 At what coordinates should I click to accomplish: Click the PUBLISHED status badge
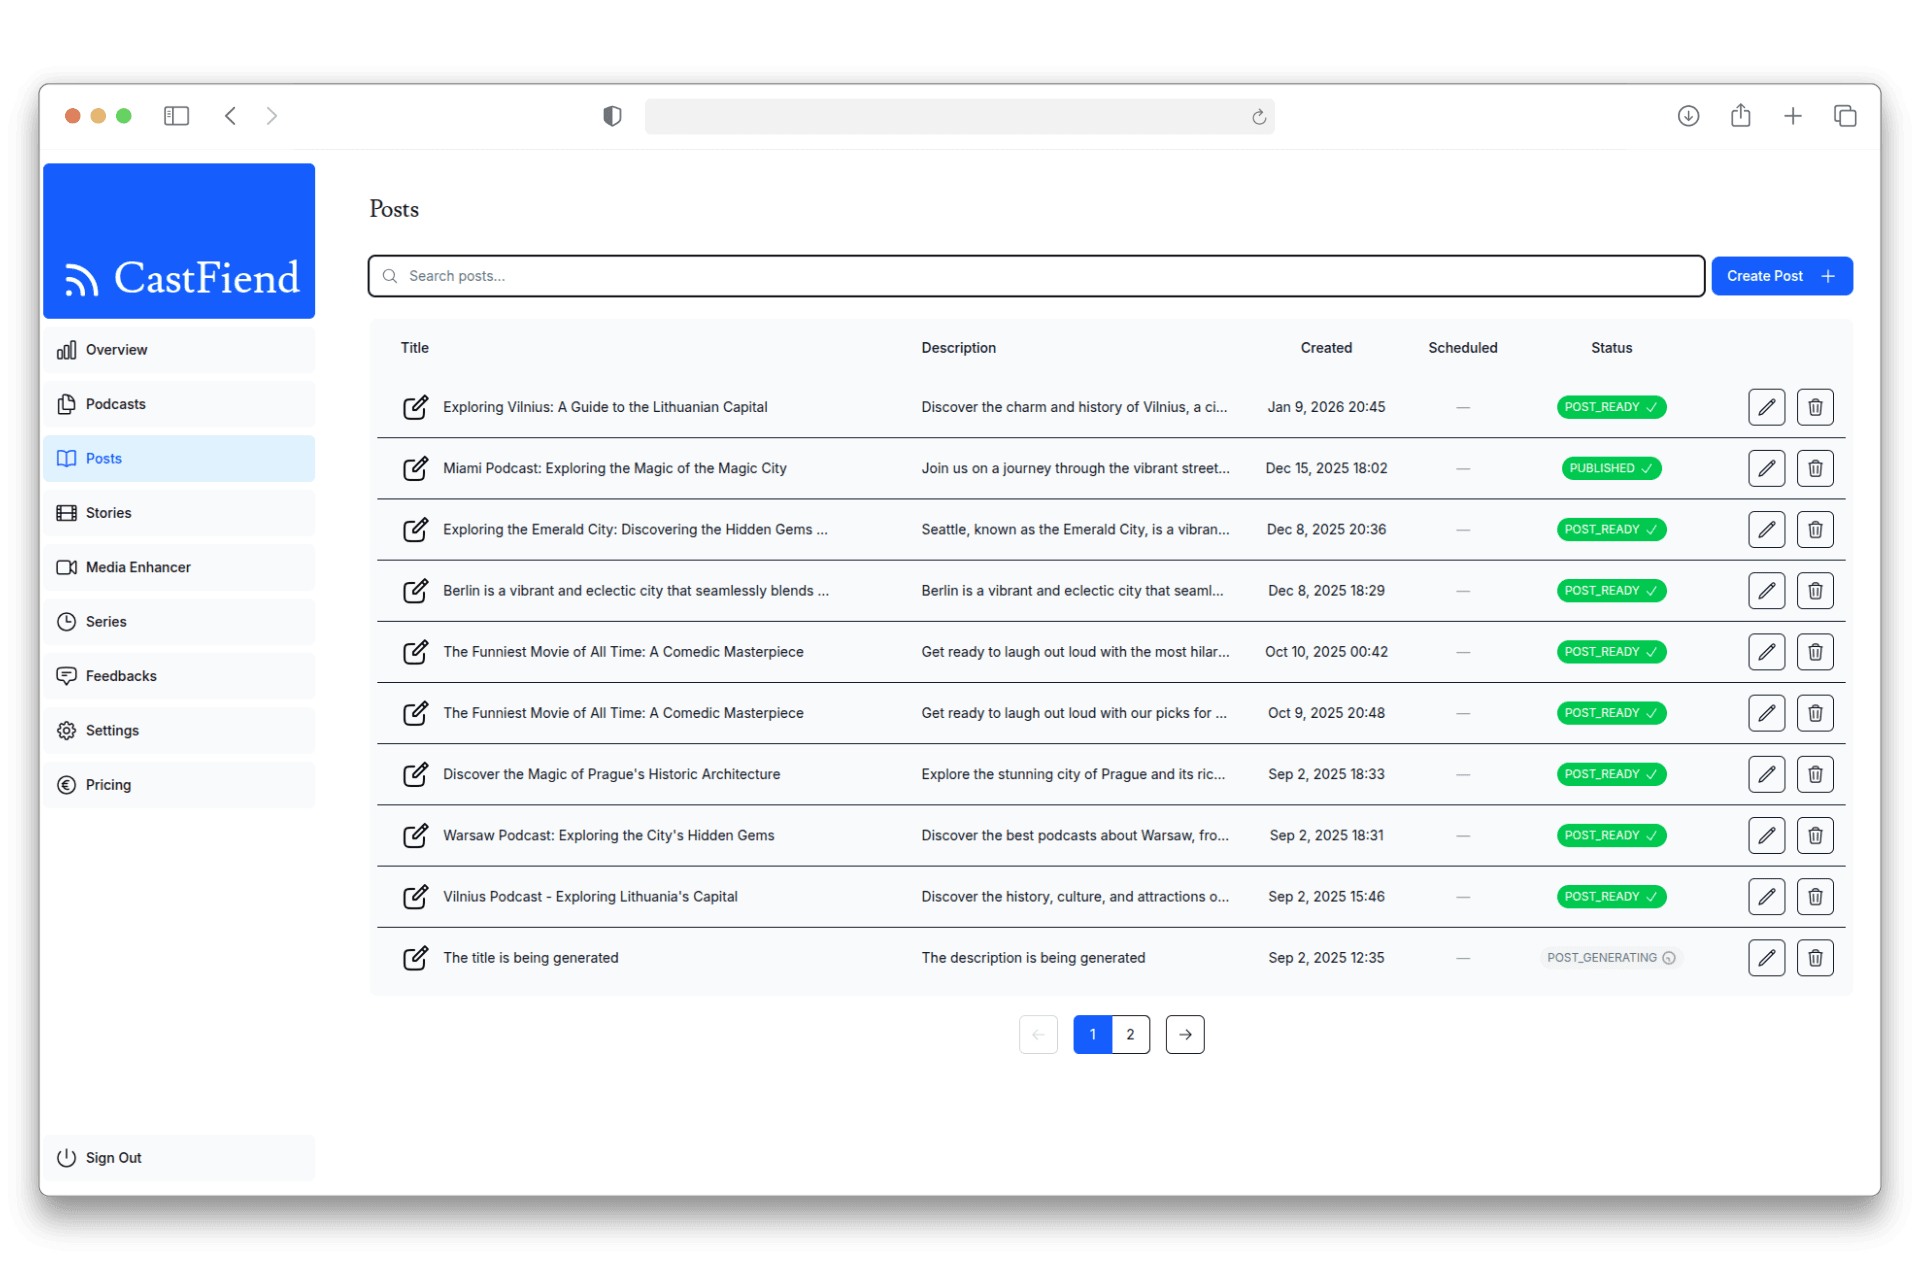pos(1611,468)
